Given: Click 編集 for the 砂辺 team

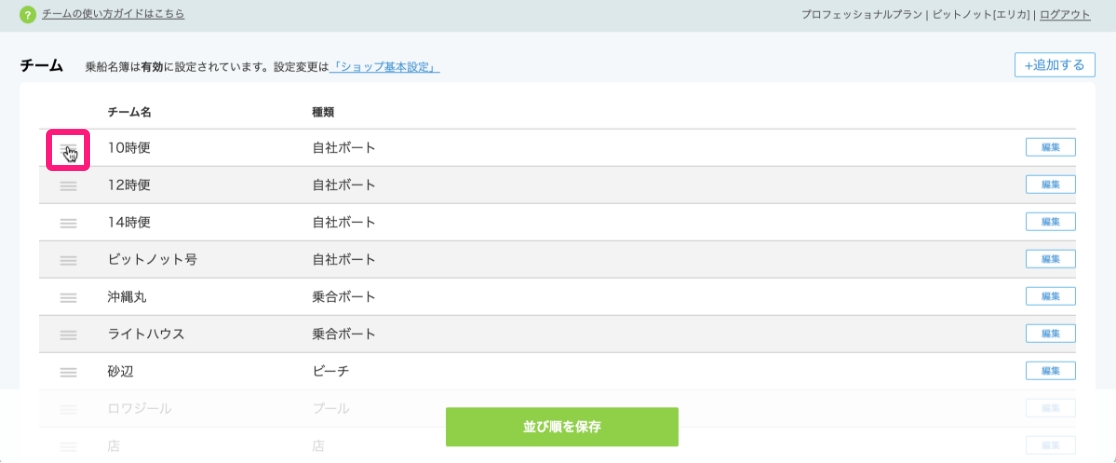Looking at the screenshot, I should coord(1050,370).
